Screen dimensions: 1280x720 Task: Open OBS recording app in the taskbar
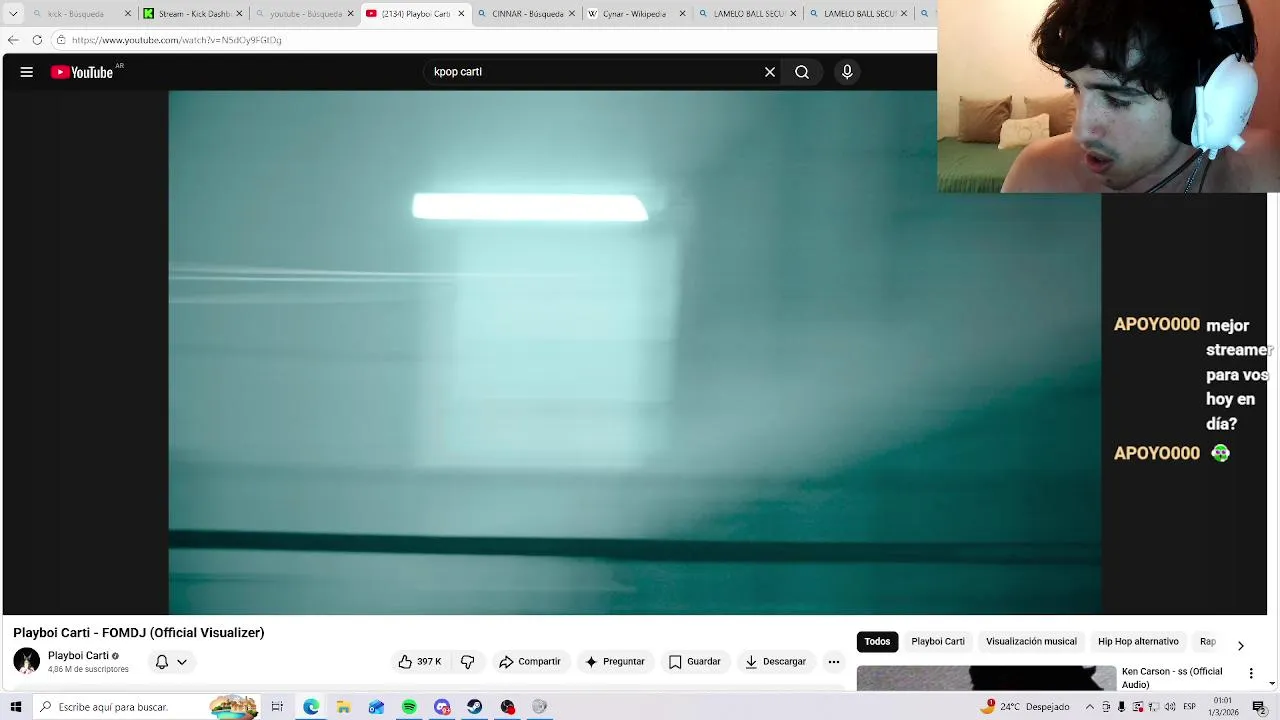coord(507,707)
